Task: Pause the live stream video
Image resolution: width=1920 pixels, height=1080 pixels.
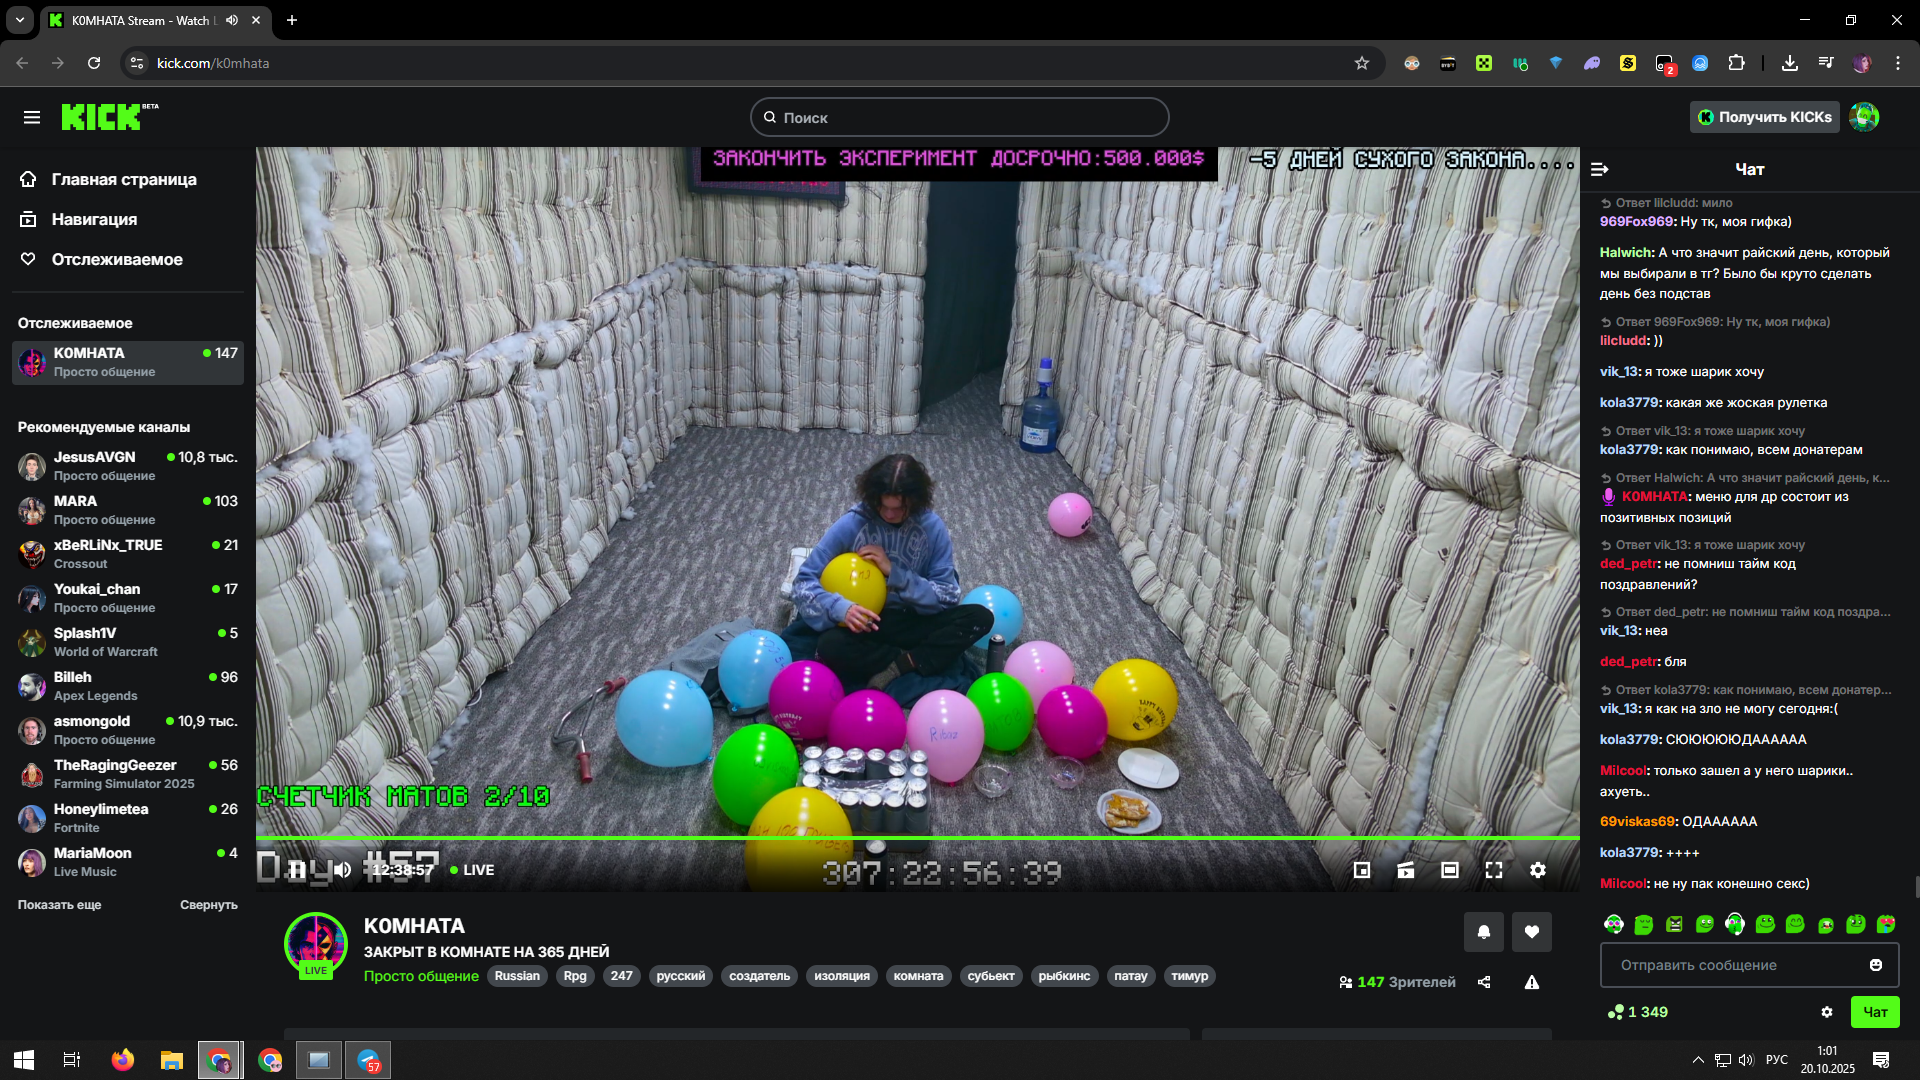Action: (x=297, y=870)
